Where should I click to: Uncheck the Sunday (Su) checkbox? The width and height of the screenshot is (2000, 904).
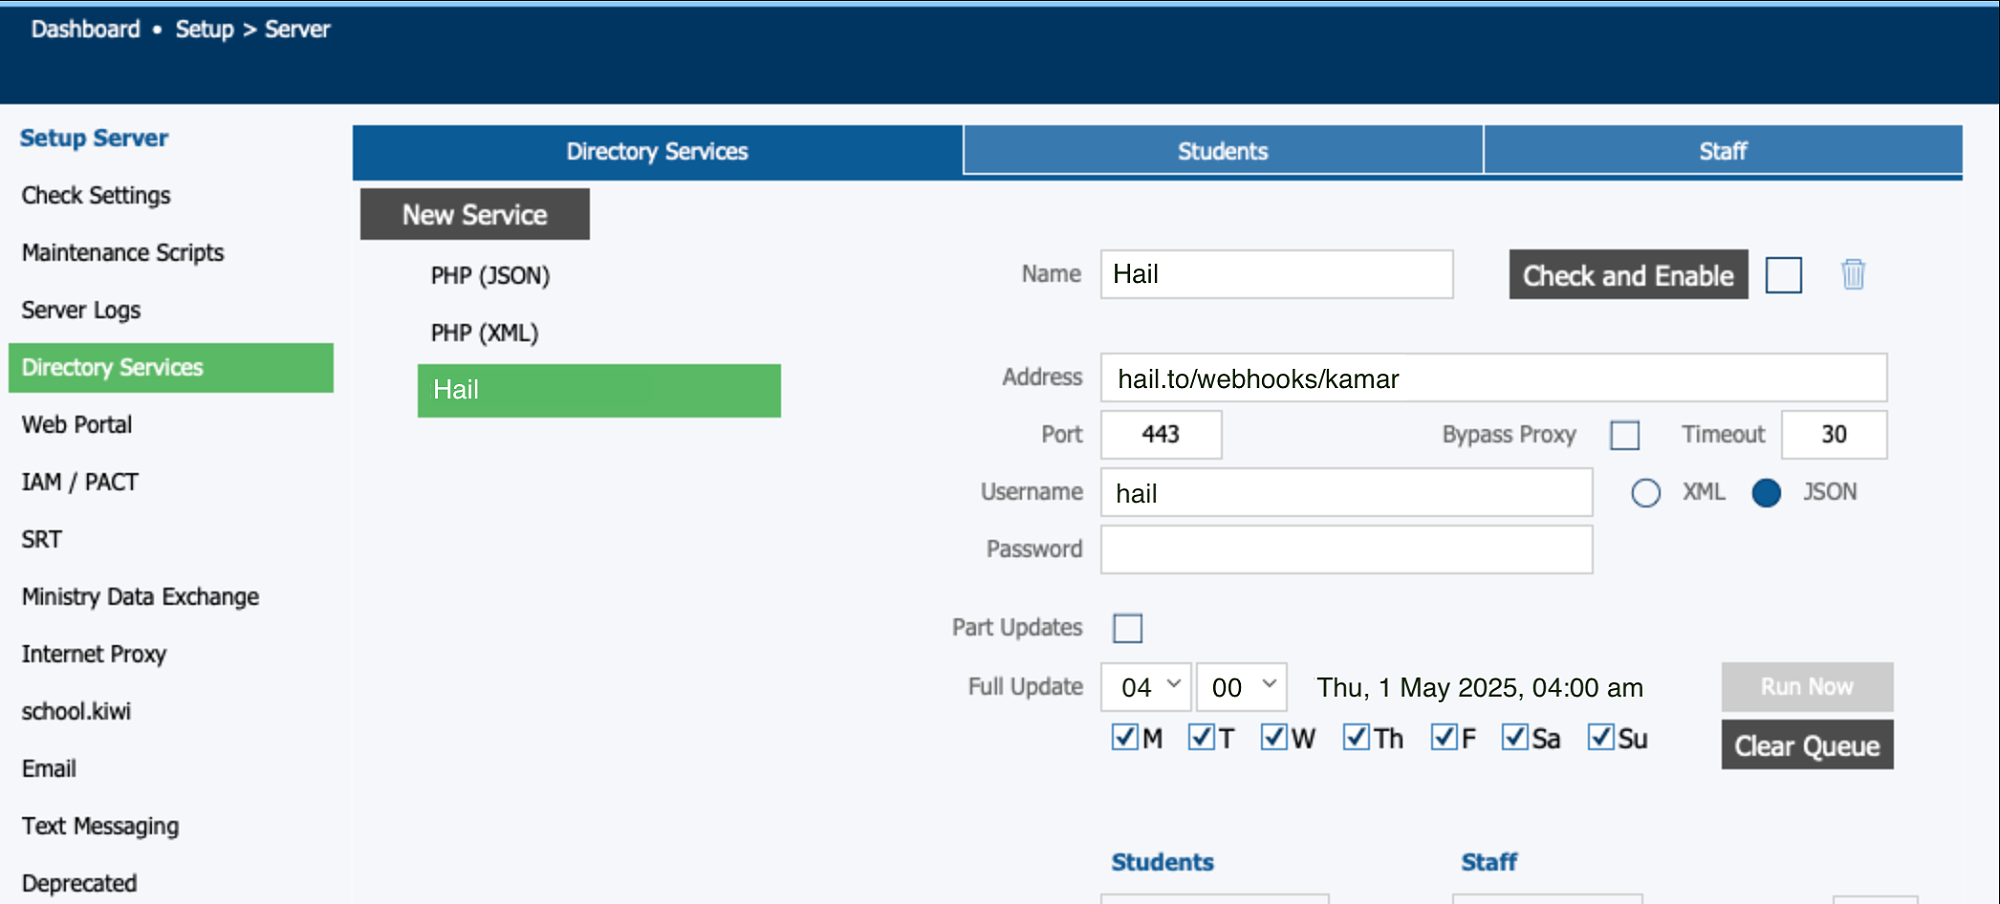(x=1601, y=738)
